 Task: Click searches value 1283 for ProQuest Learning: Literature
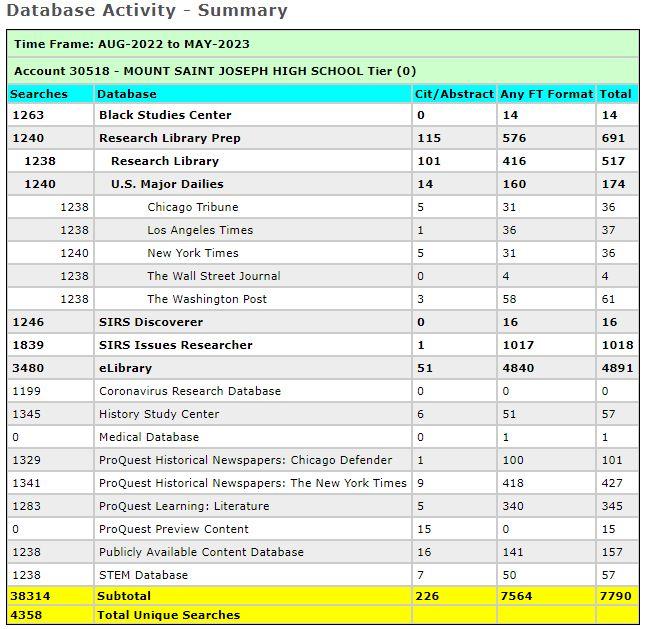(x=26, y=506)
